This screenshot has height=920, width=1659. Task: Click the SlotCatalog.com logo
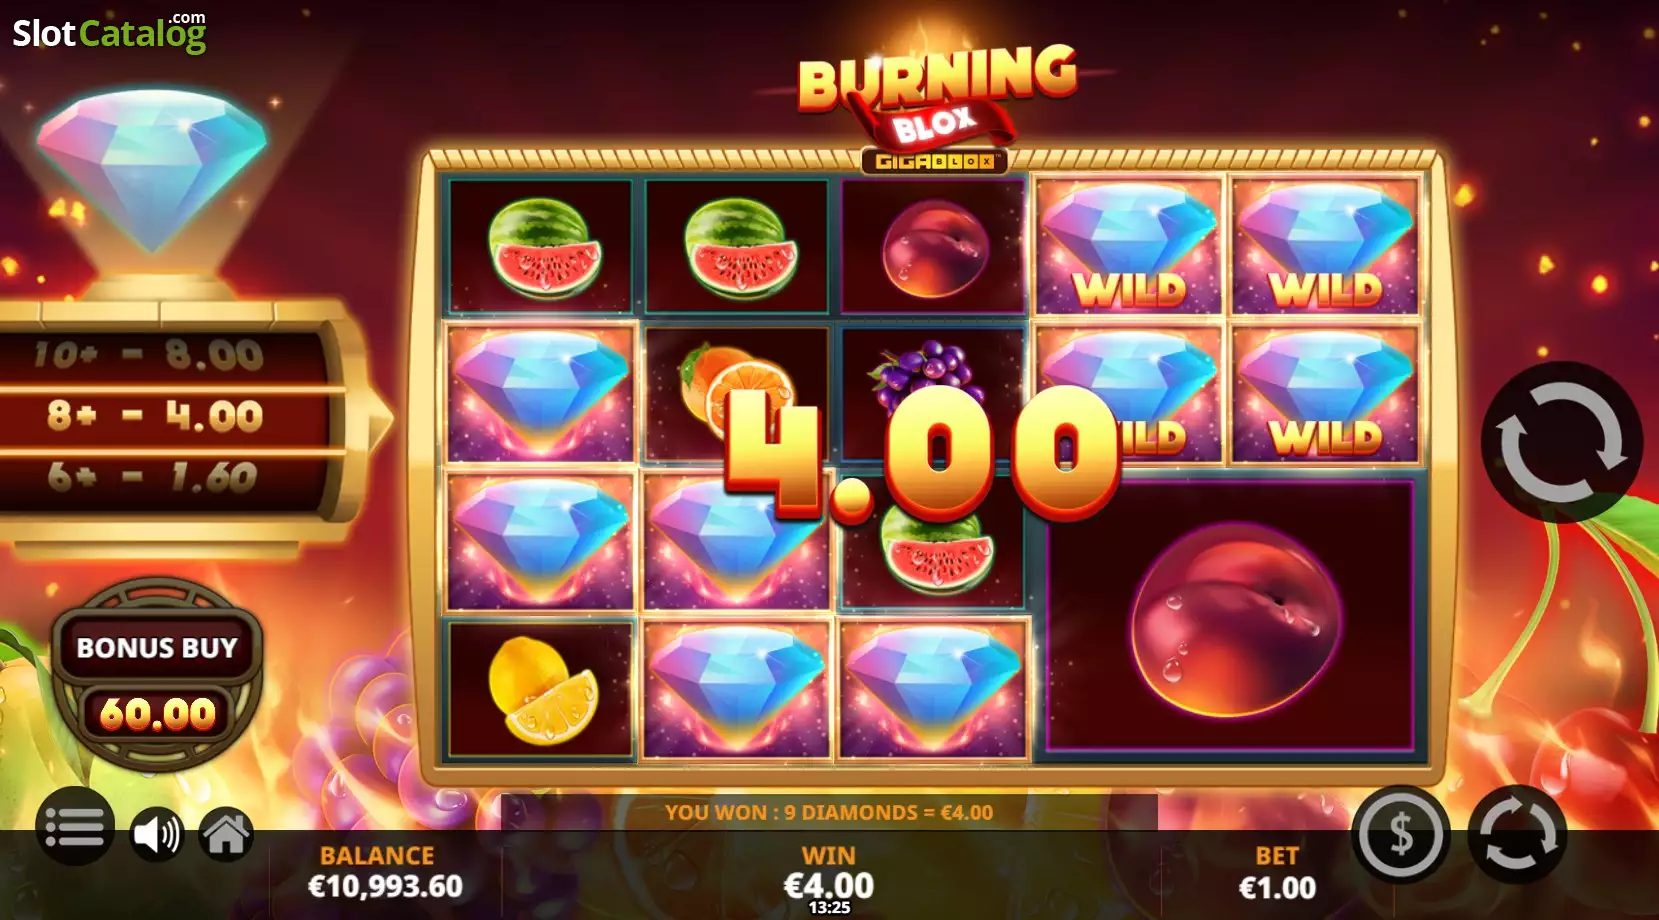coord(109,33)
